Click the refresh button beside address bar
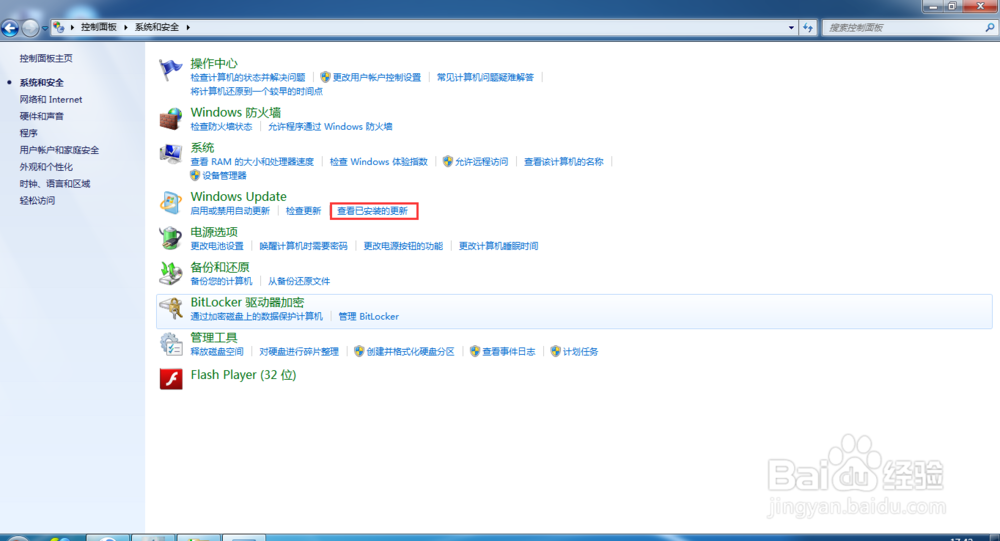This screenshot has width=1000, height=541. click(x=808, y=27)
